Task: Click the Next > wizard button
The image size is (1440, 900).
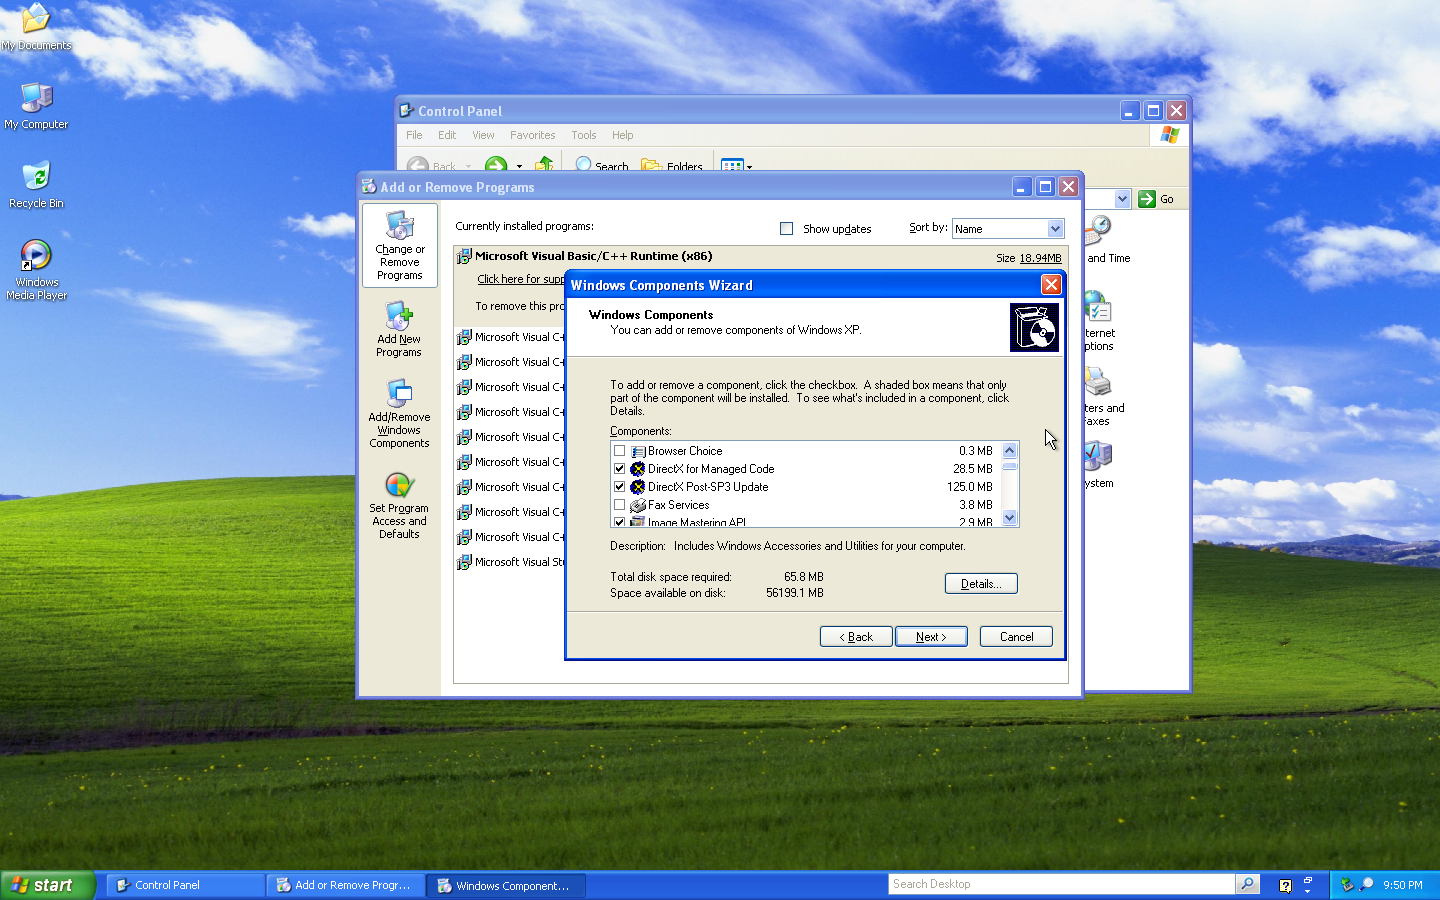Action: coord(931,637)
